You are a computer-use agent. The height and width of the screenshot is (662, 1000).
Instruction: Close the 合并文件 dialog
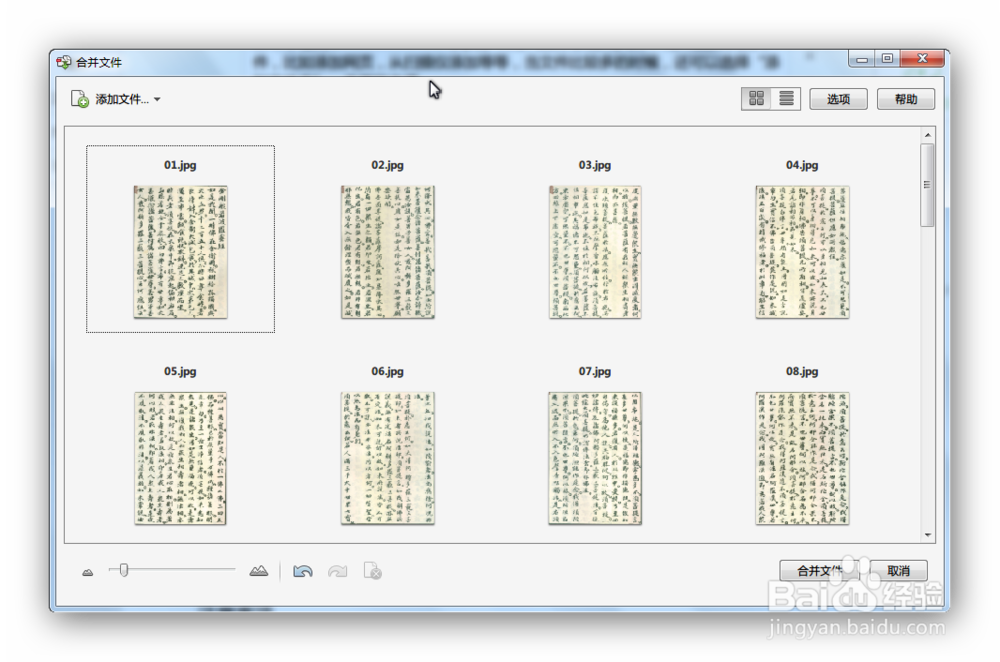pos(922,58)
